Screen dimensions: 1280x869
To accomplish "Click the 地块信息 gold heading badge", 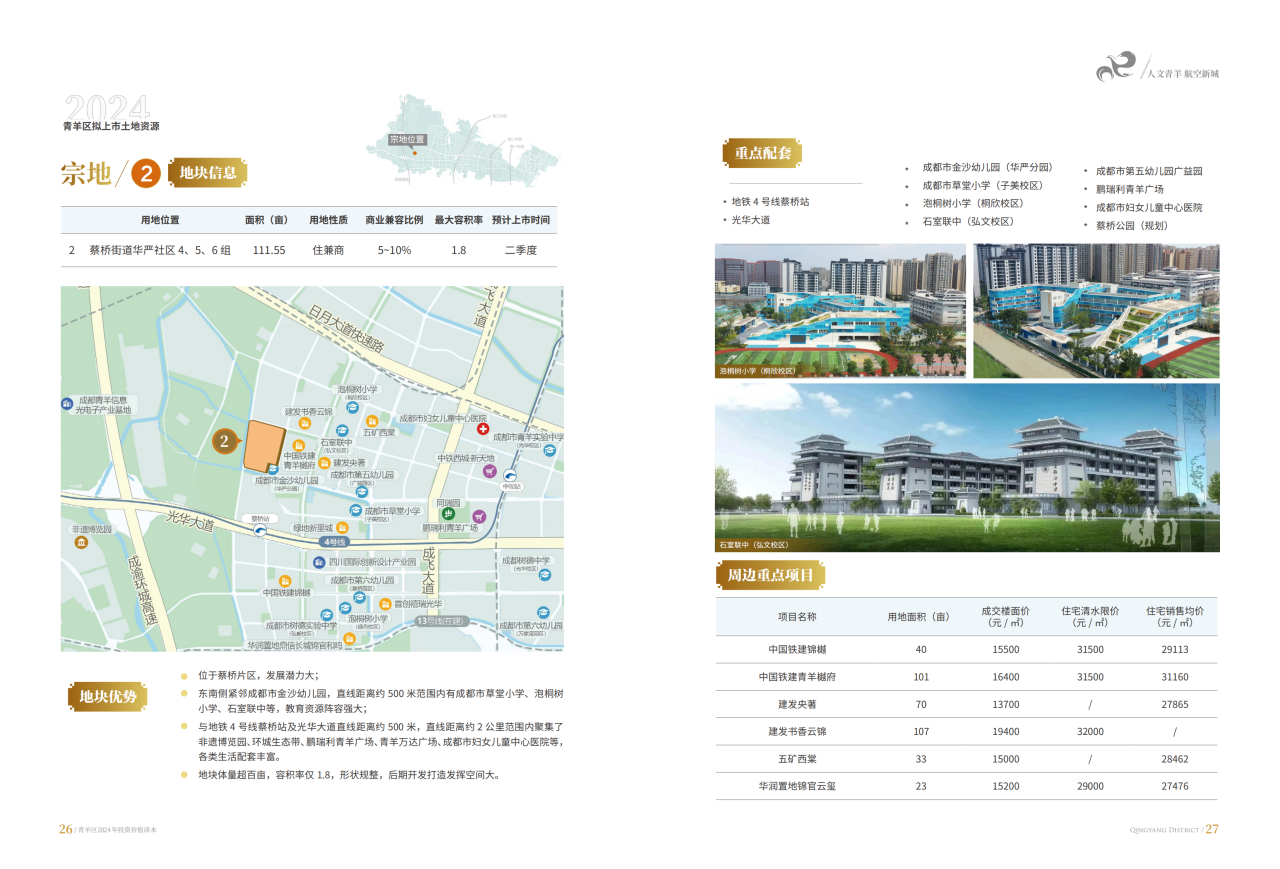I will coord(208,173).
